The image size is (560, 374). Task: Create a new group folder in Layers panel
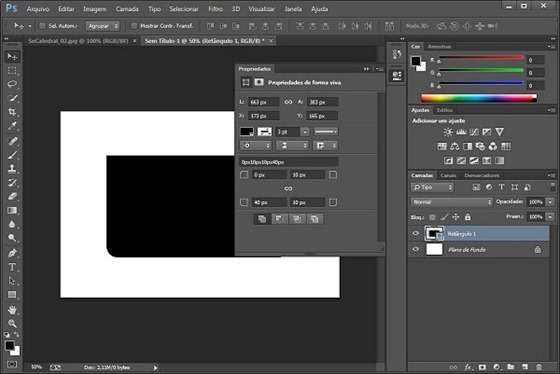tap(511, 367)
